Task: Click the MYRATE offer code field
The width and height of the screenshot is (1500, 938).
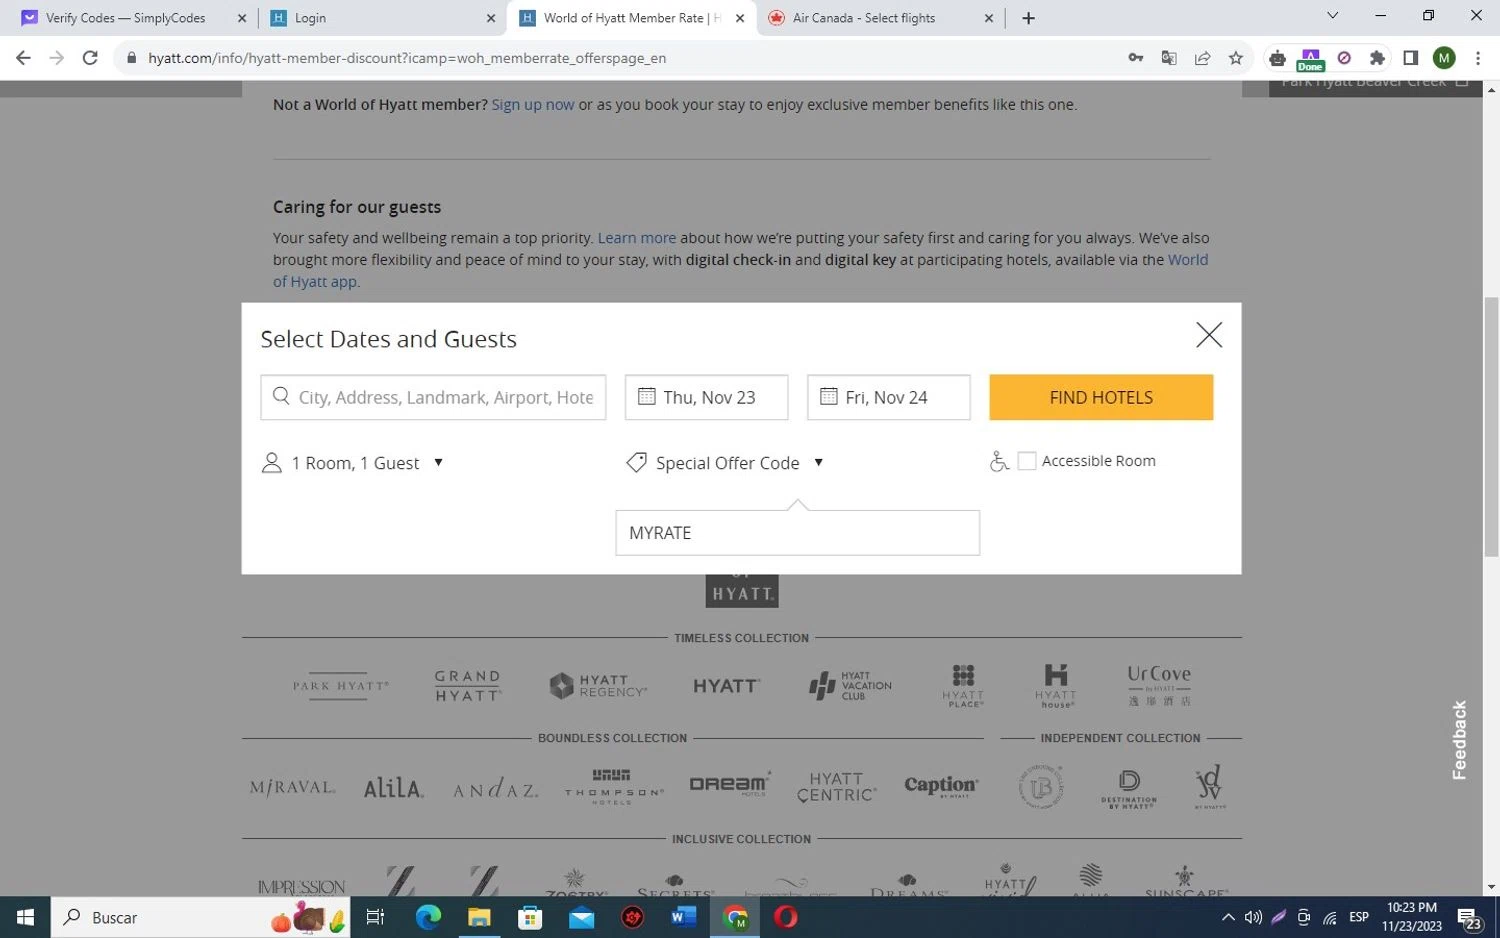Action: [797, 533]
